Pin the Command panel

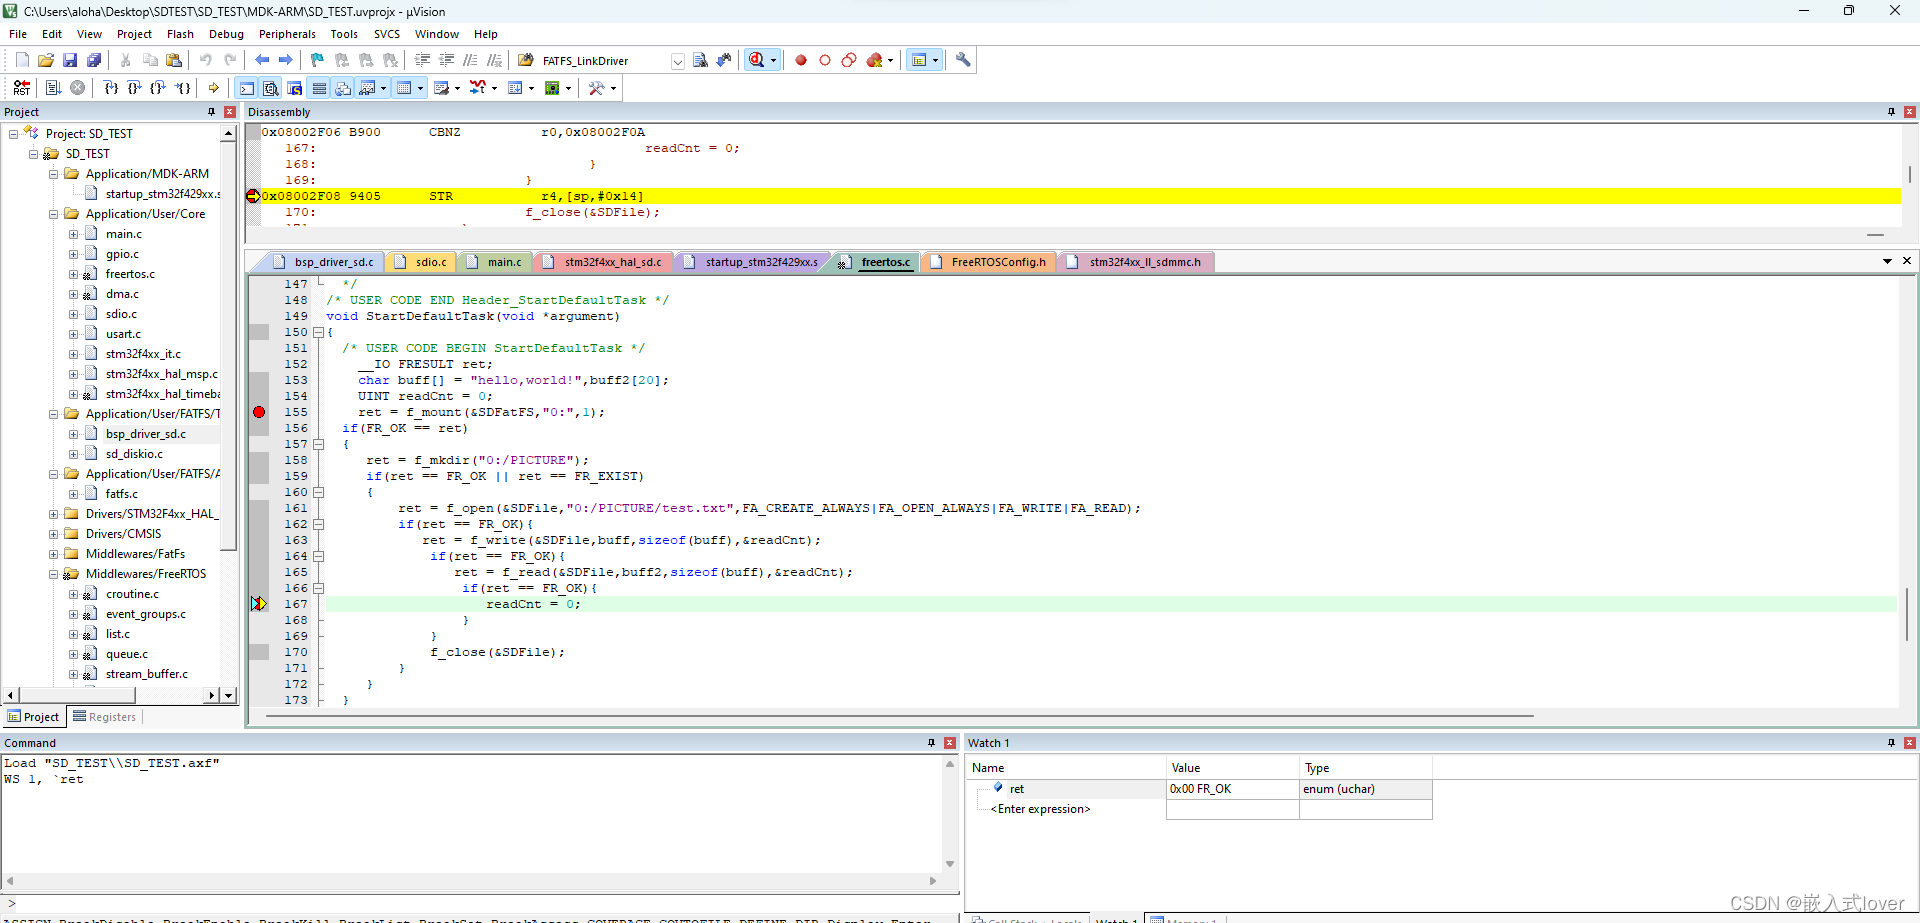[931, 743]
